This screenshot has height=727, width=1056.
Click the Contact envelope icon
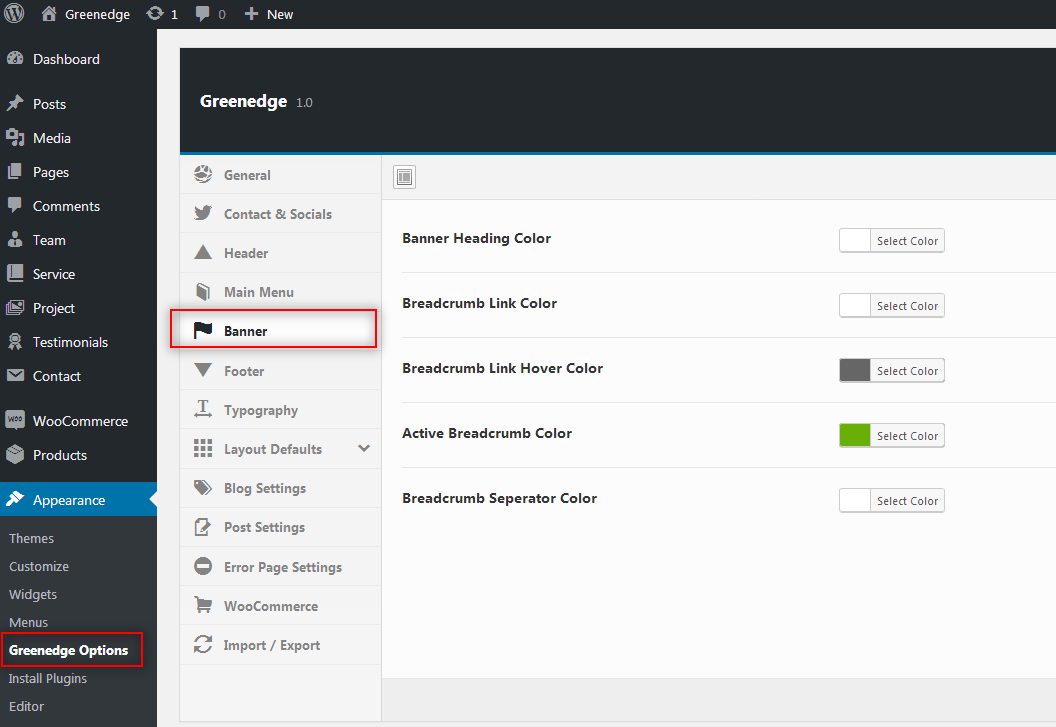coord(15,375)
